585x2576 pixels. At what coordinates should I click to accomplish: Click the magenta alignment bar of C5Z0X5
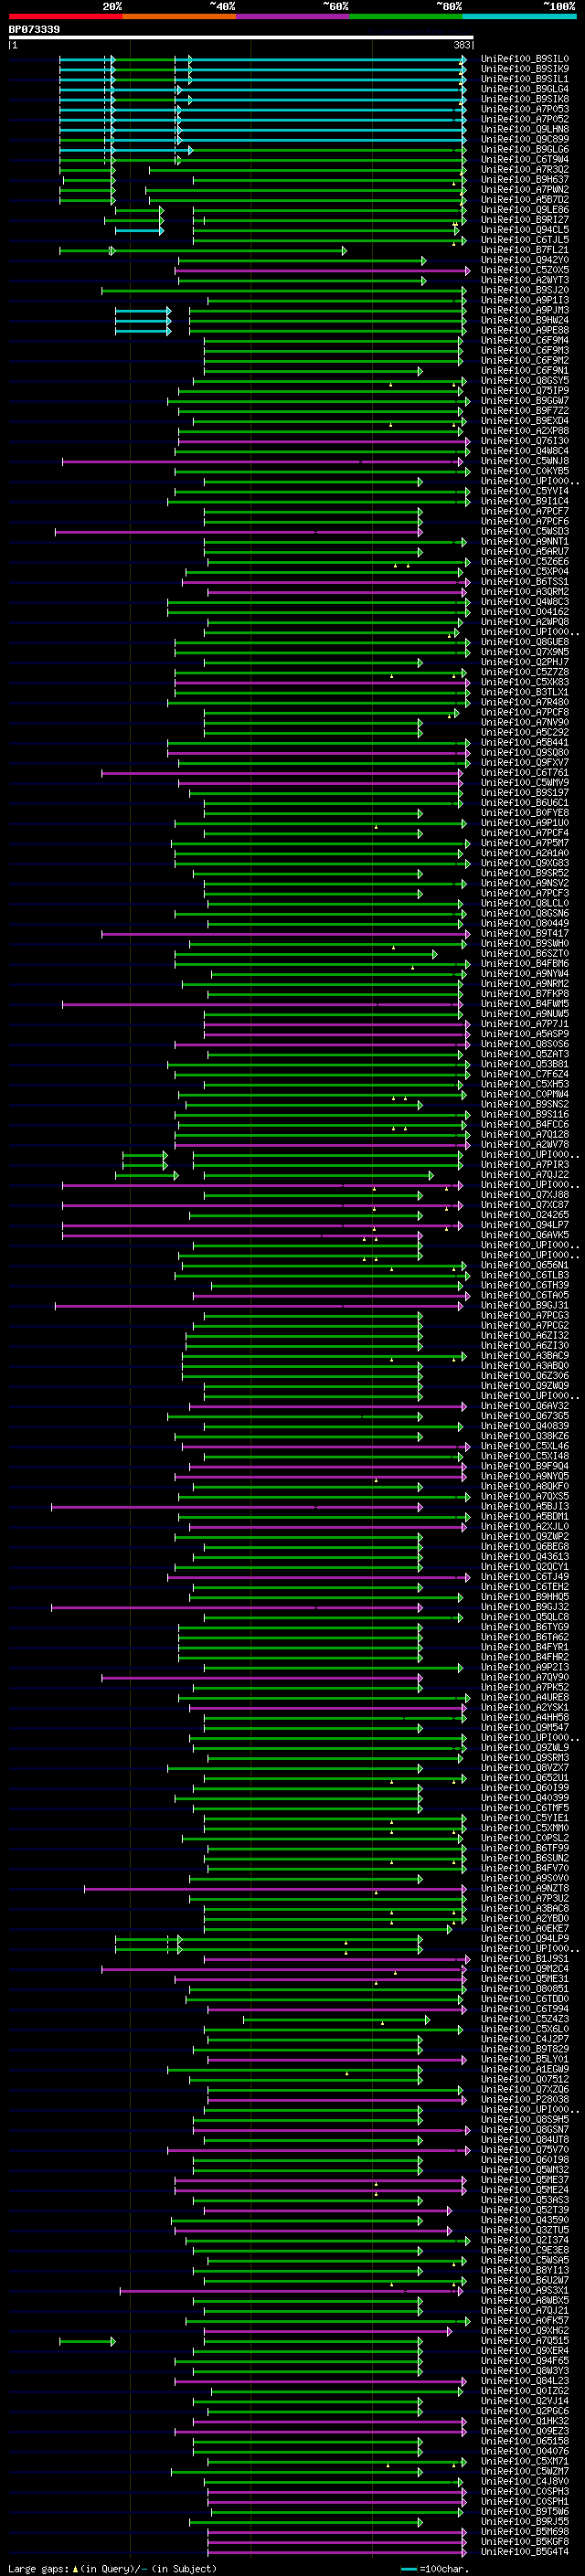coord(322,270)
